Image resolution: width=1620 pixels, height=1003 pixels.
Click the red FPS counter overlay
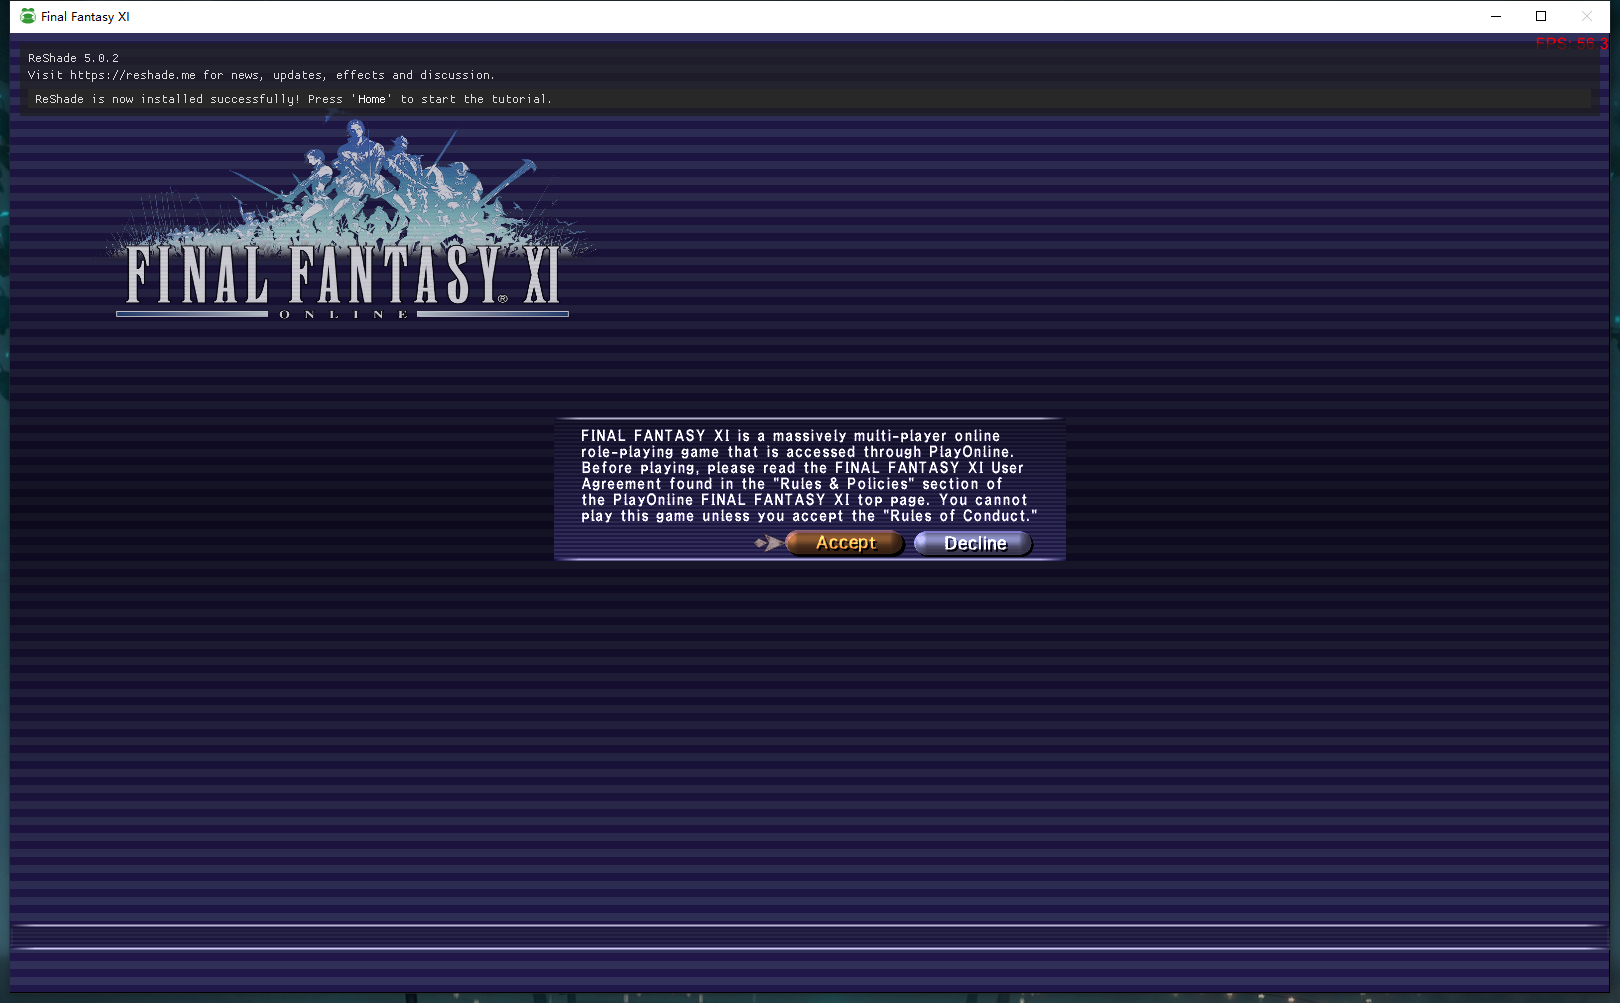(x=1571, y=43)
